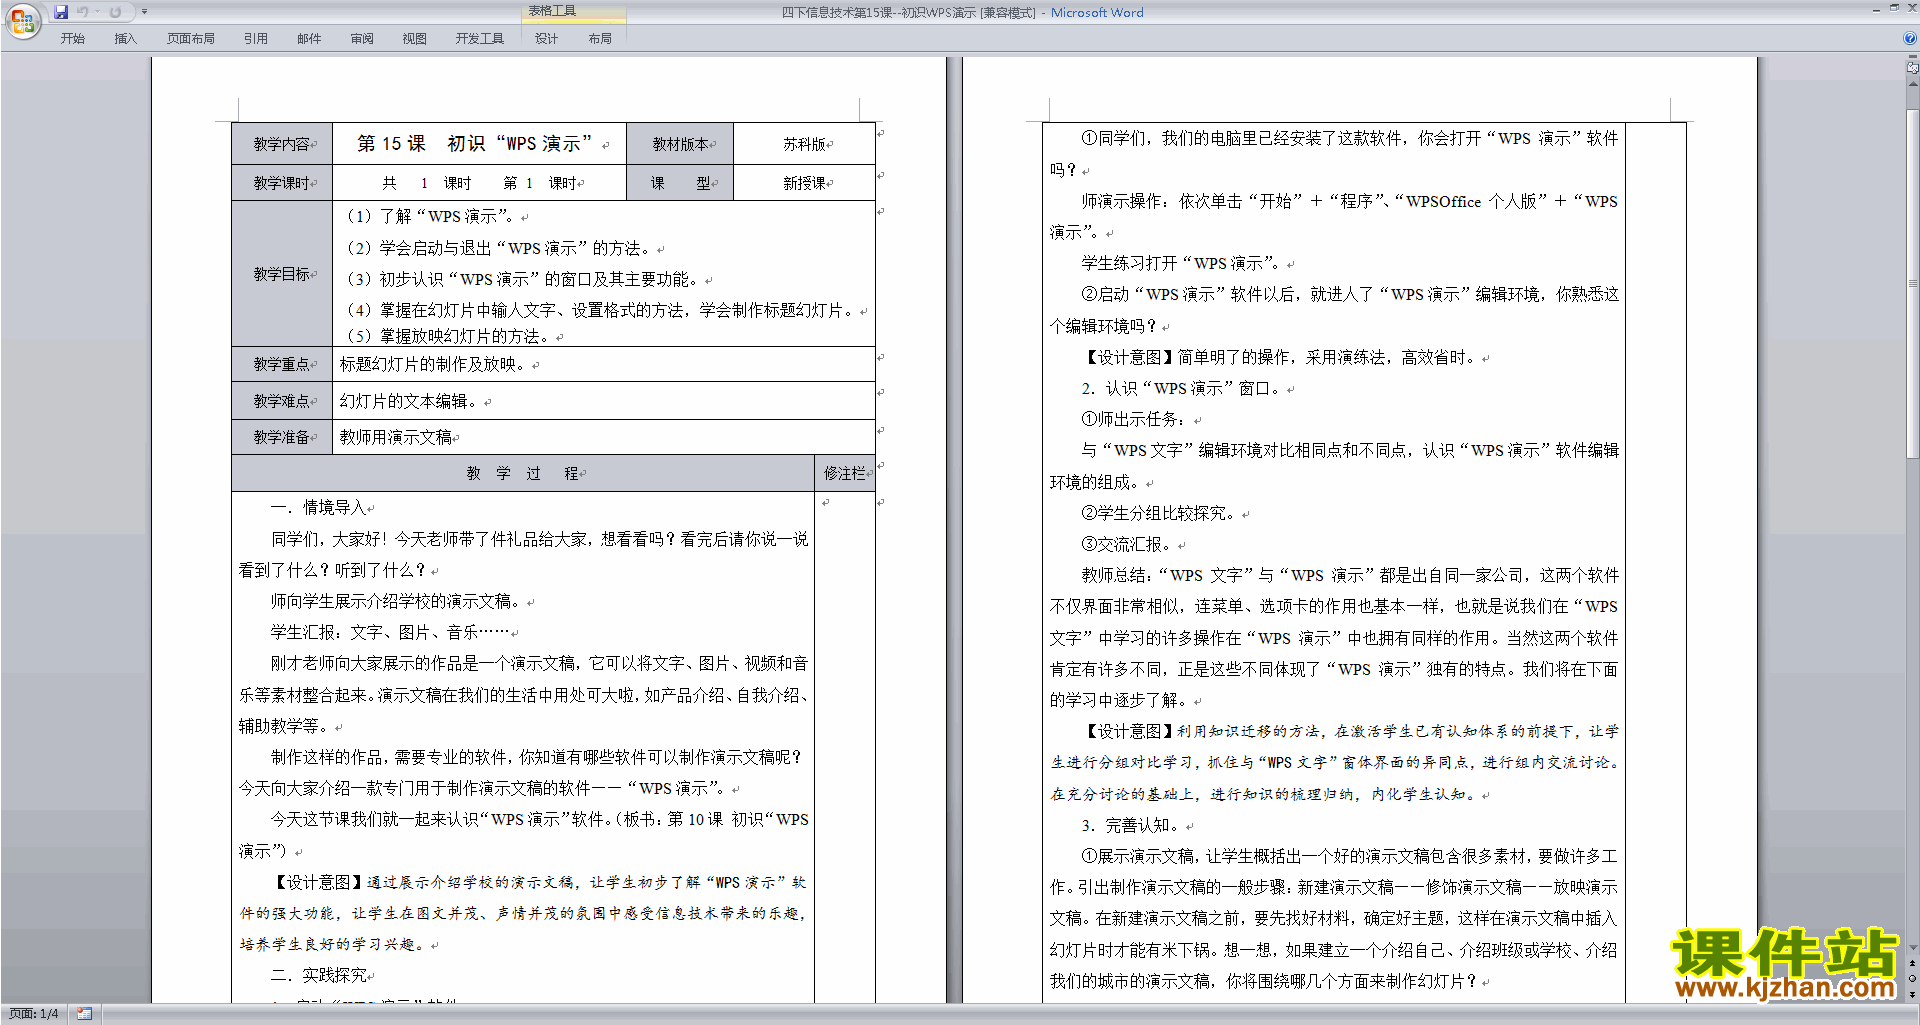Click the 教学准备 label cell
The width and height of the screenshot is (1920, 1025).
(282, 437)
